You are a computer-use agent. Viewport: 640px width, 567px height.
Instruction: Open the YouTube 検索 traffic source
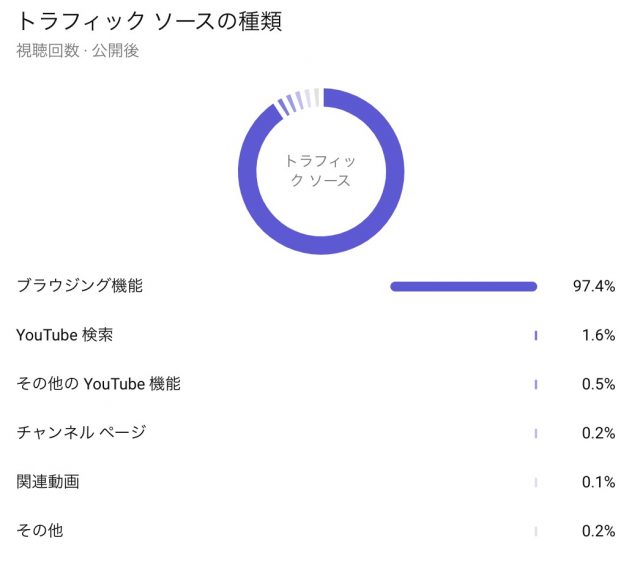coord(65,335)
